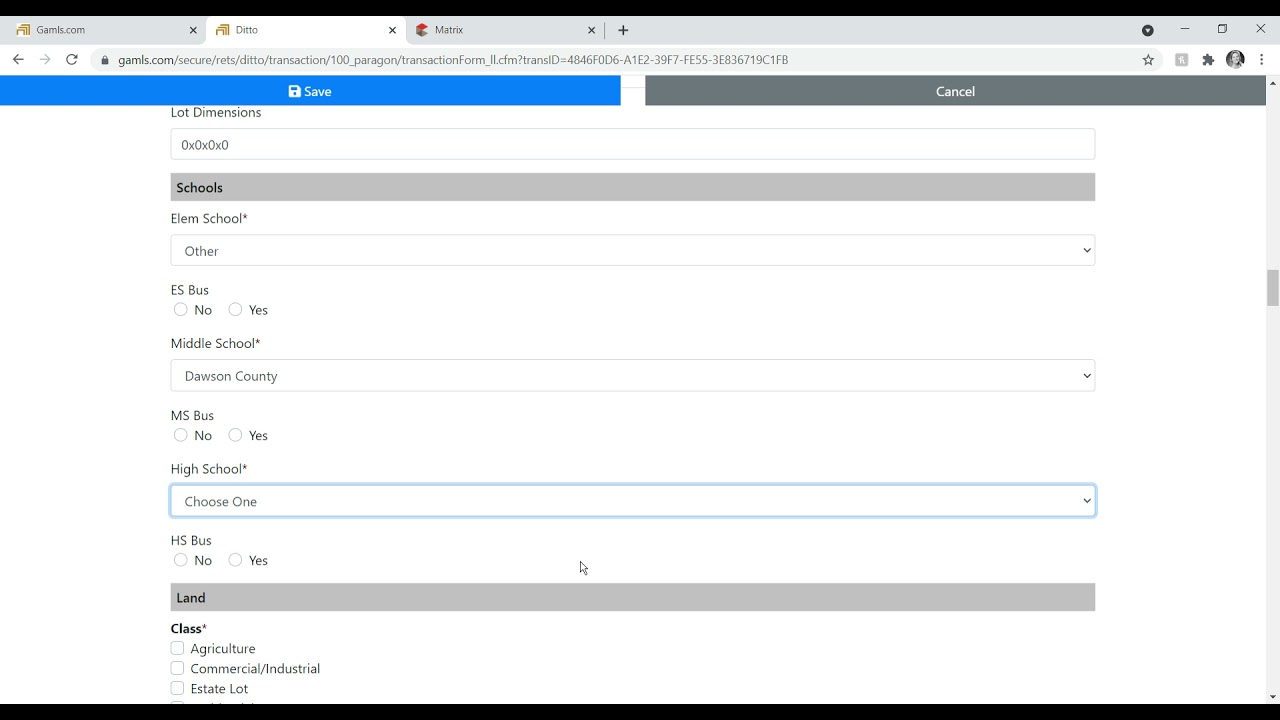The height and width of the screenshot is (720, 1280).
Task: Click the scrollbar up arrow
Action: 1273,83
